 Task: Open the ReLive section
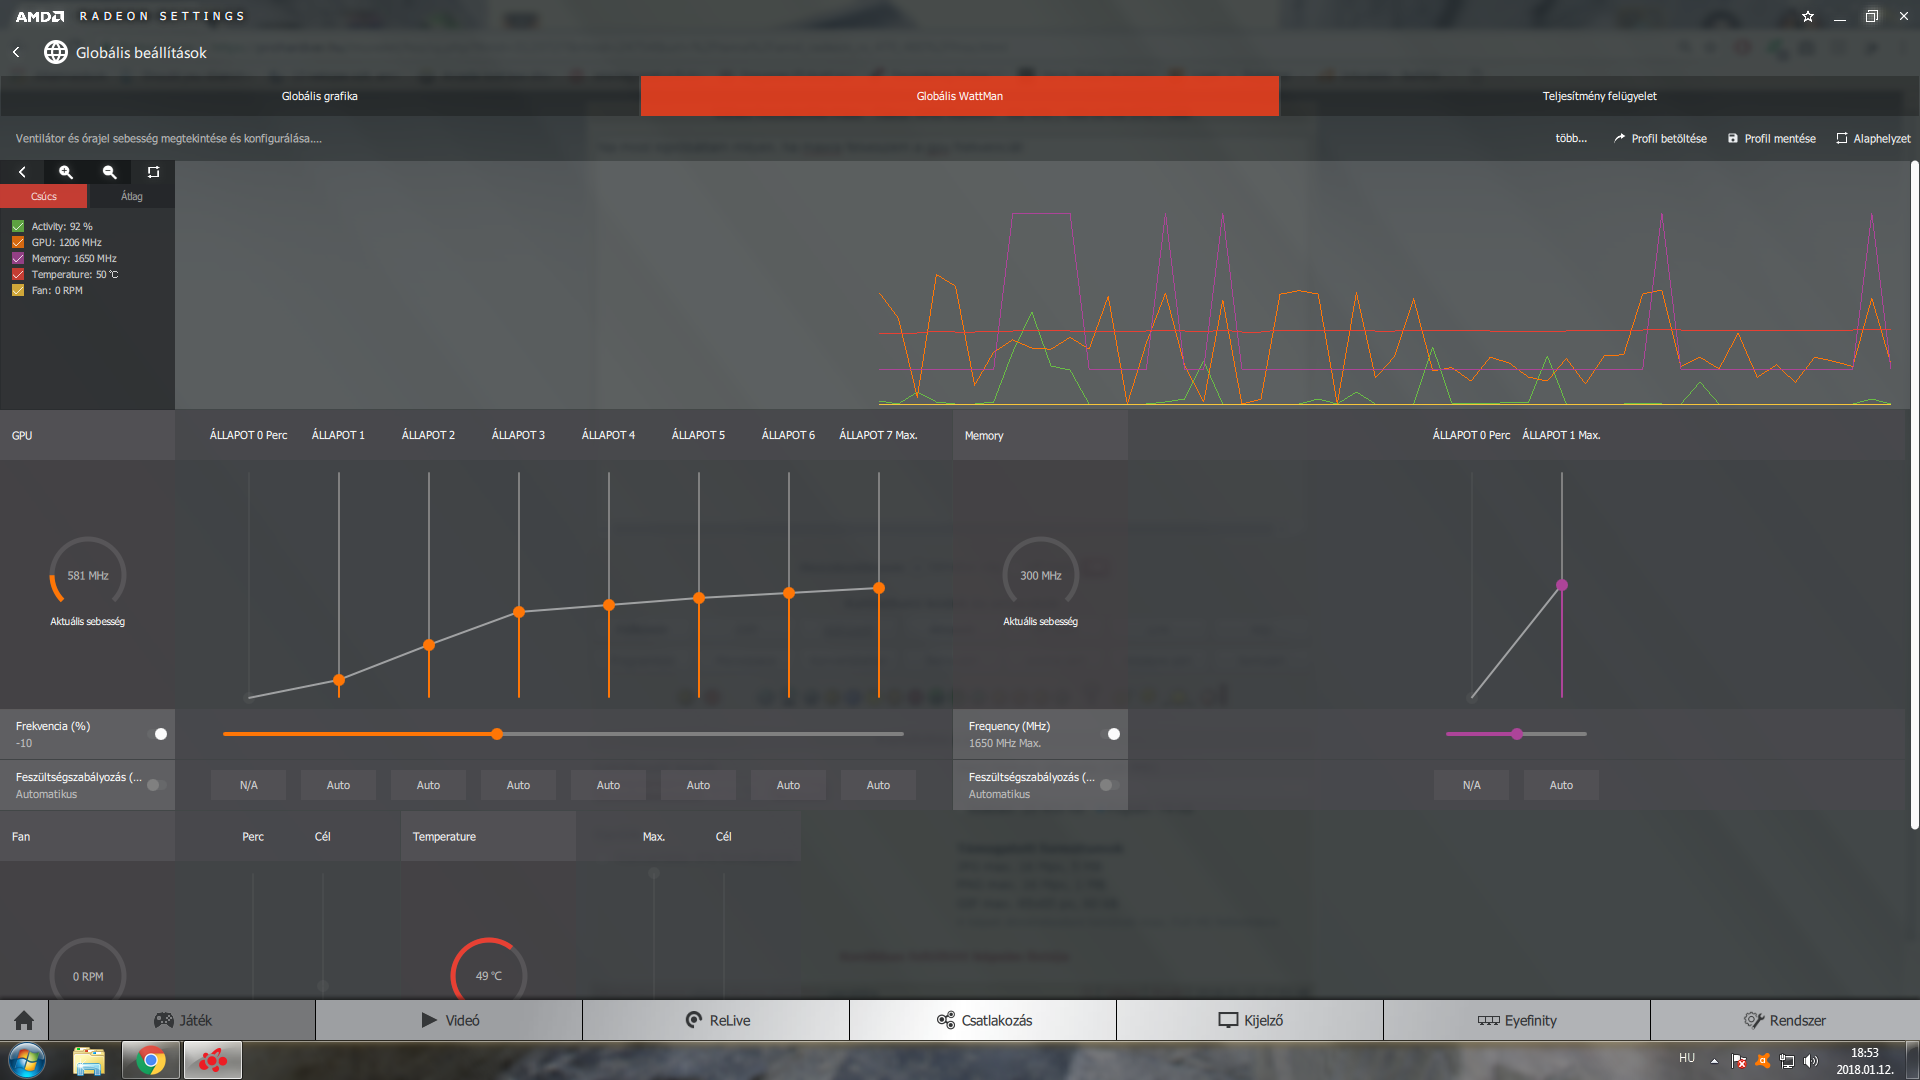coord(716,1020)
